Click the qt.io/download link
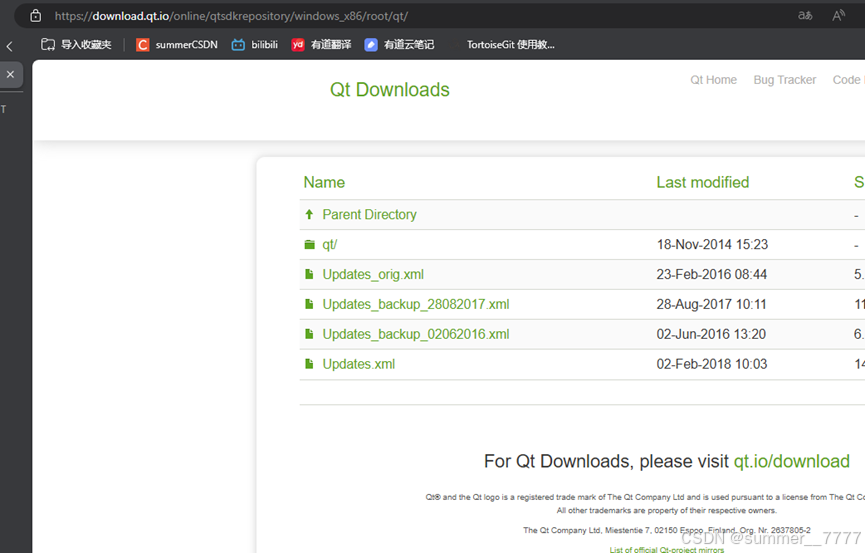The image size is (865, 553). point(791,461)
